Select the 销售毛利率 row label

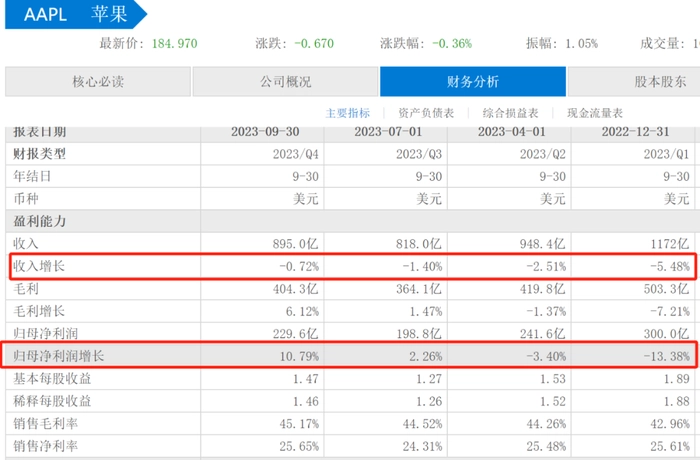pyautogui.click(x=46, y=423)
